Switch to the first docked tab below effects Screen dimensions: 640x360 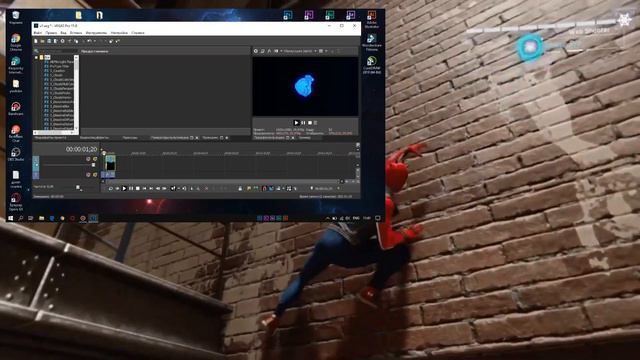(50, 138)
